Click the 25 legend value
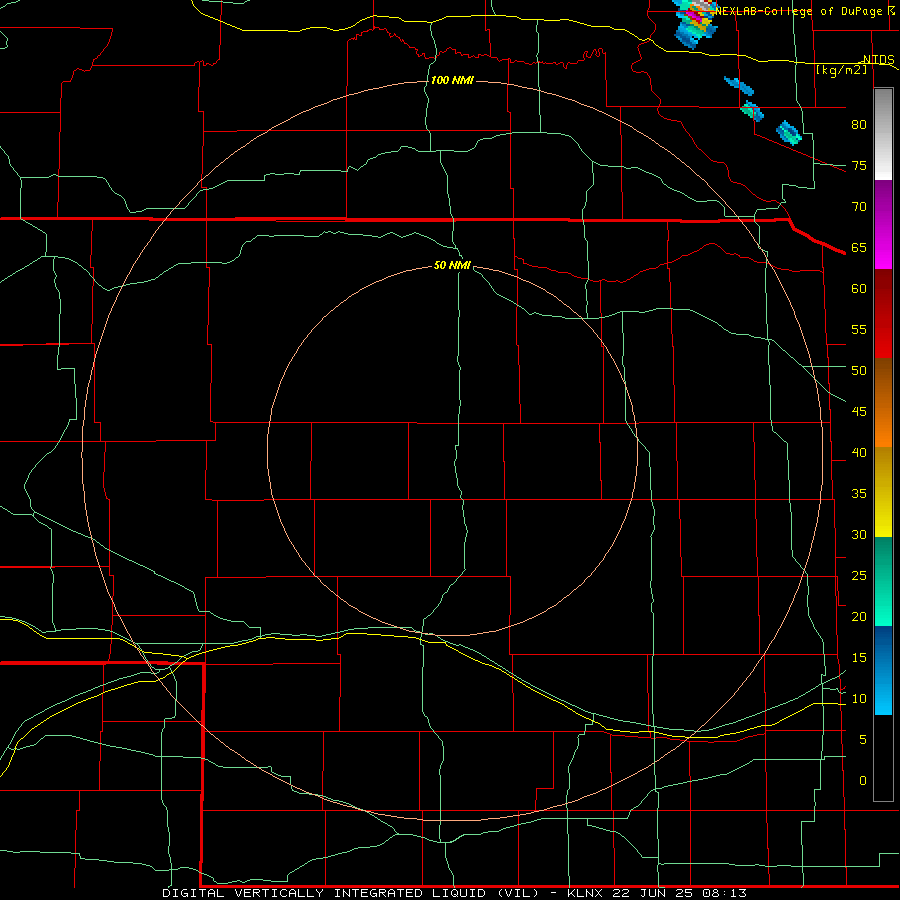 (x=859, y=576)
